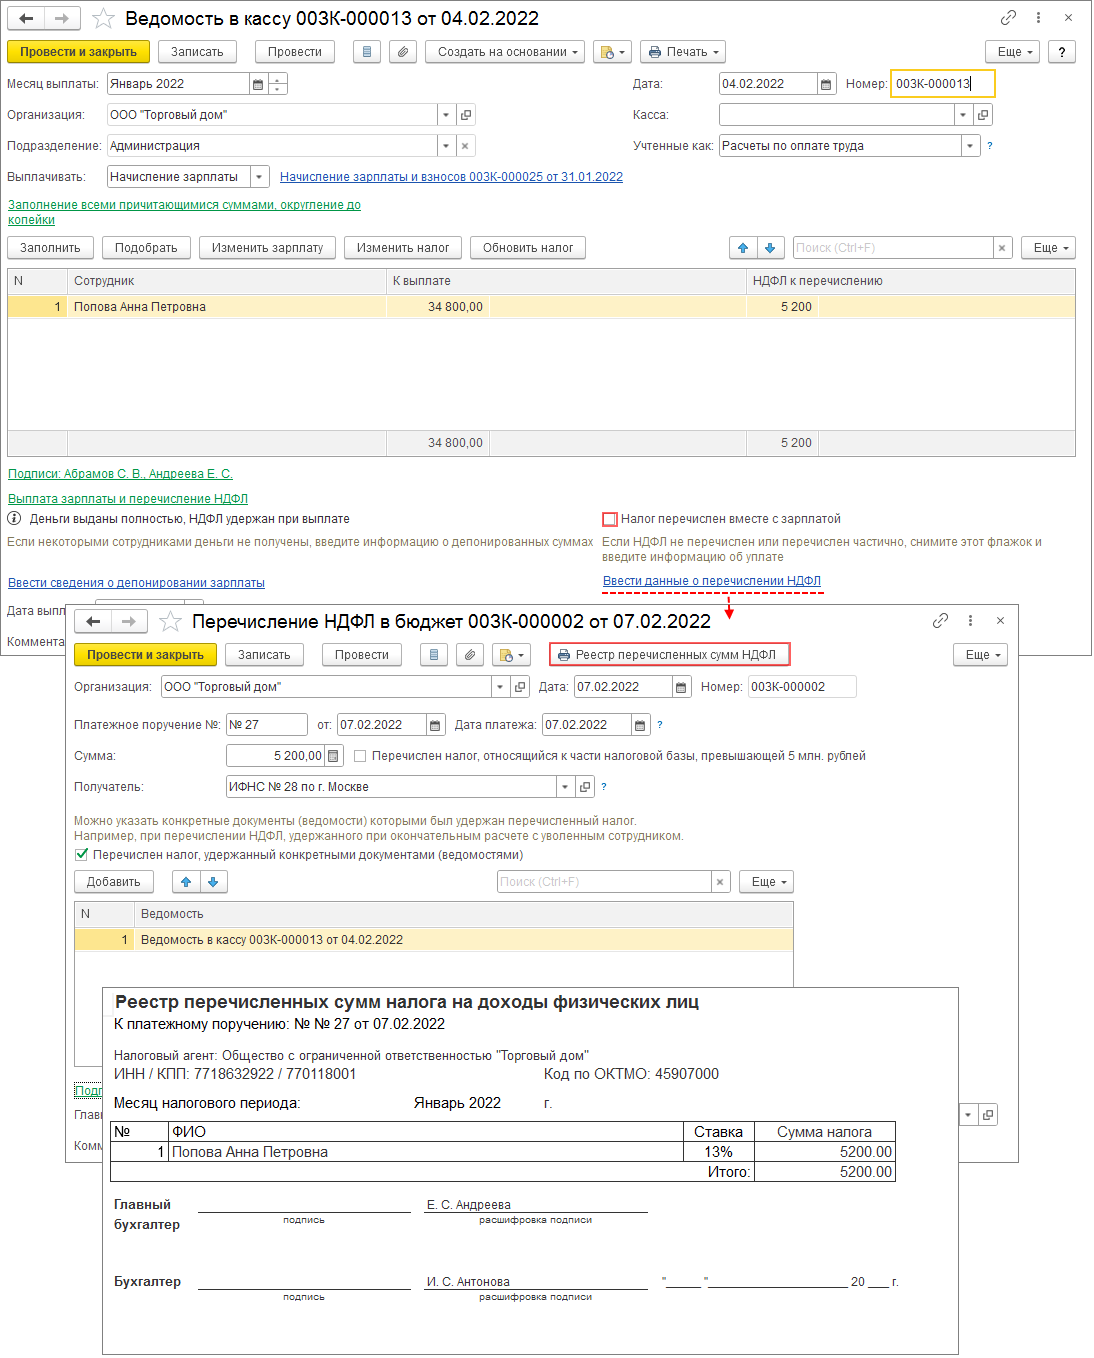Viewport: 1094px width, 1358px height.
Task: Attach files paperclip in Перечисление НДФЛ toolbar
Action: pos(469,655)
